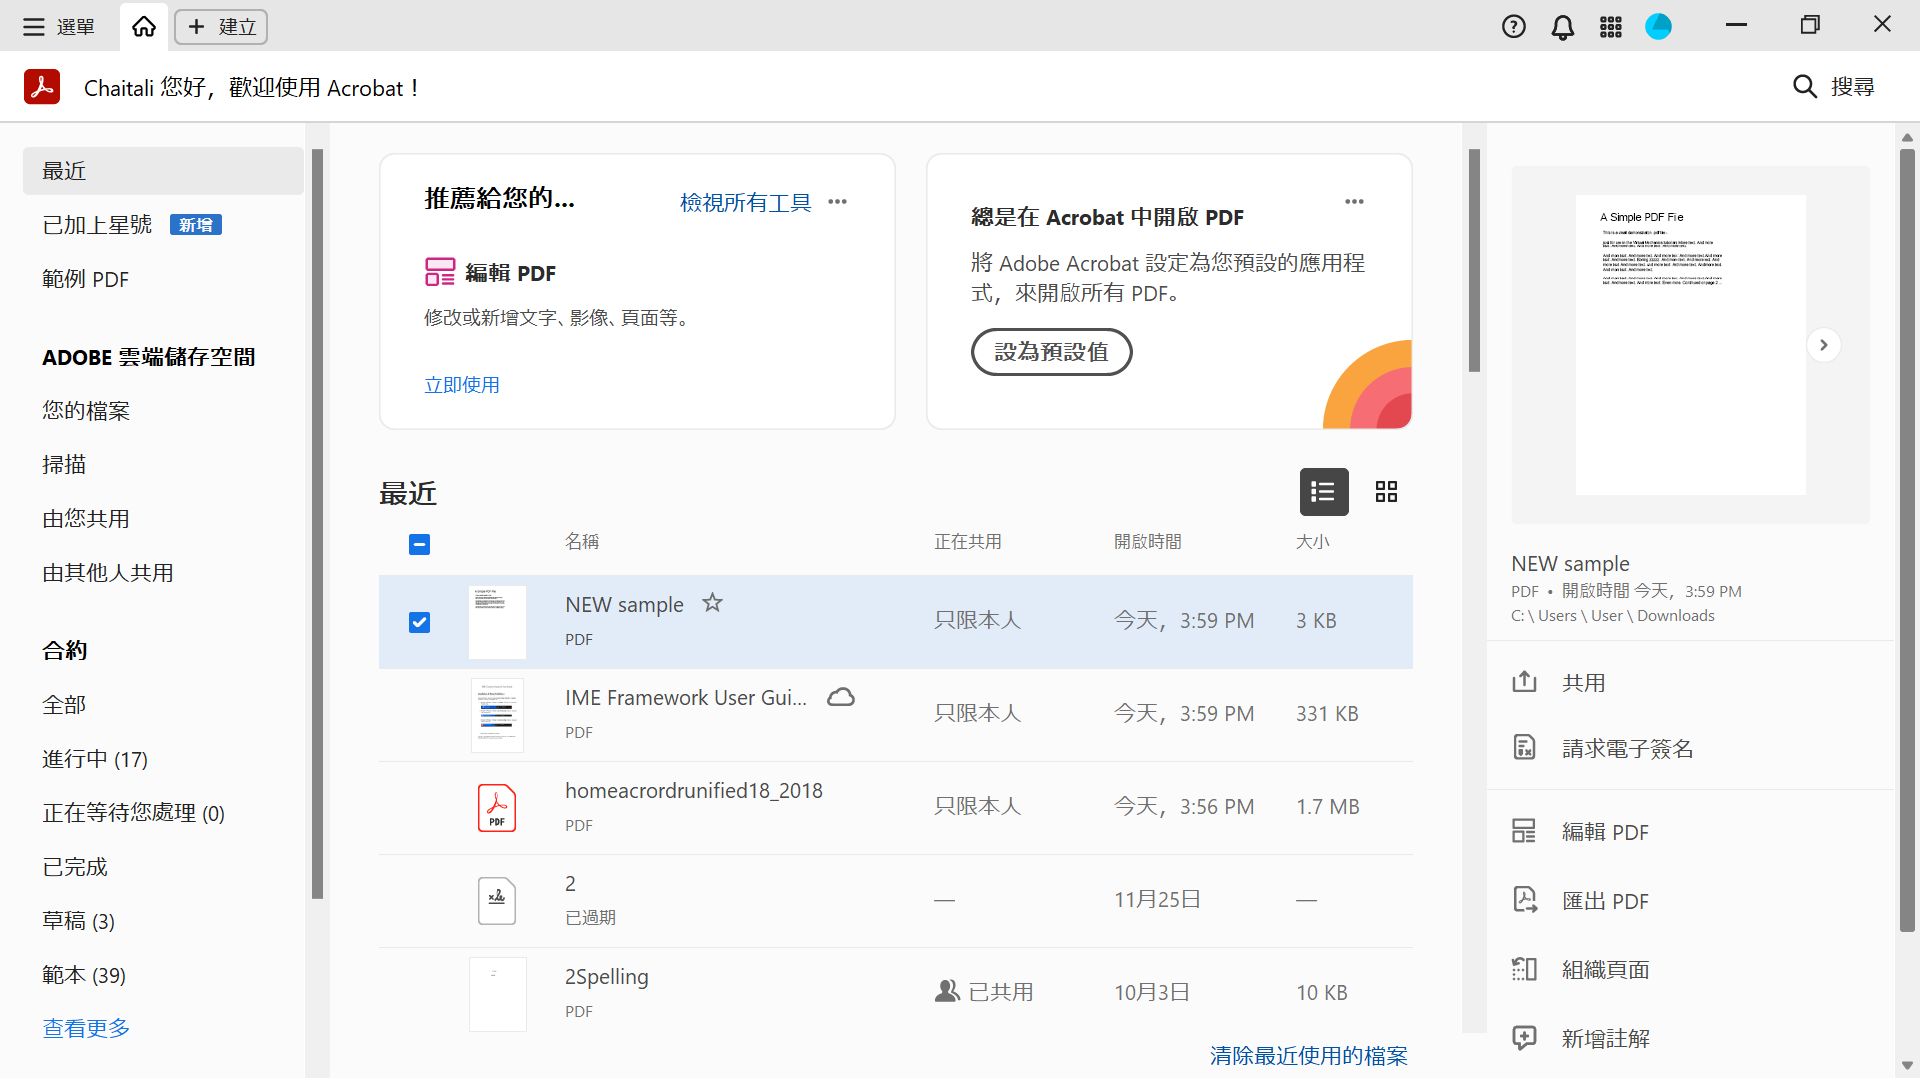Collapse the preview panel with the chevron arrow
Screen dimensions: 1920x1080
click(1824, 344)
